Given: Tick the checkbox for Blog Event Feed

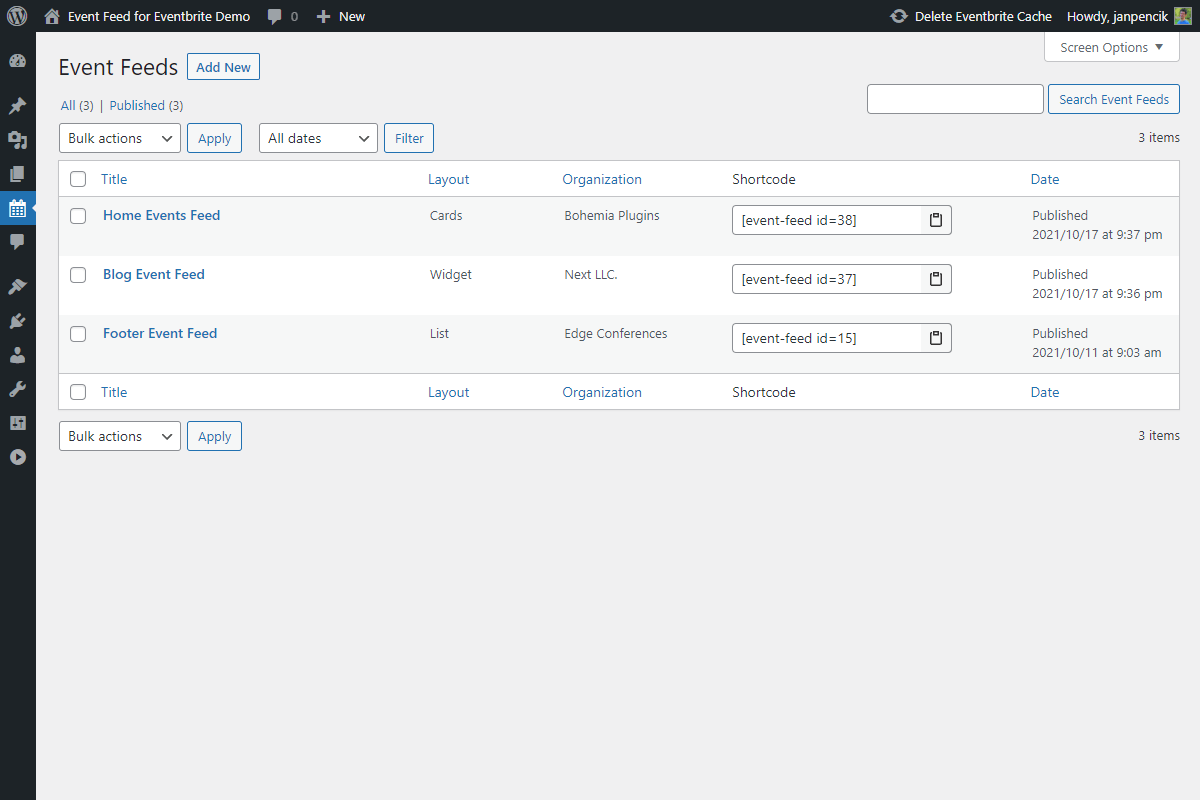Looking at the screenshot, I should point(78,275).
